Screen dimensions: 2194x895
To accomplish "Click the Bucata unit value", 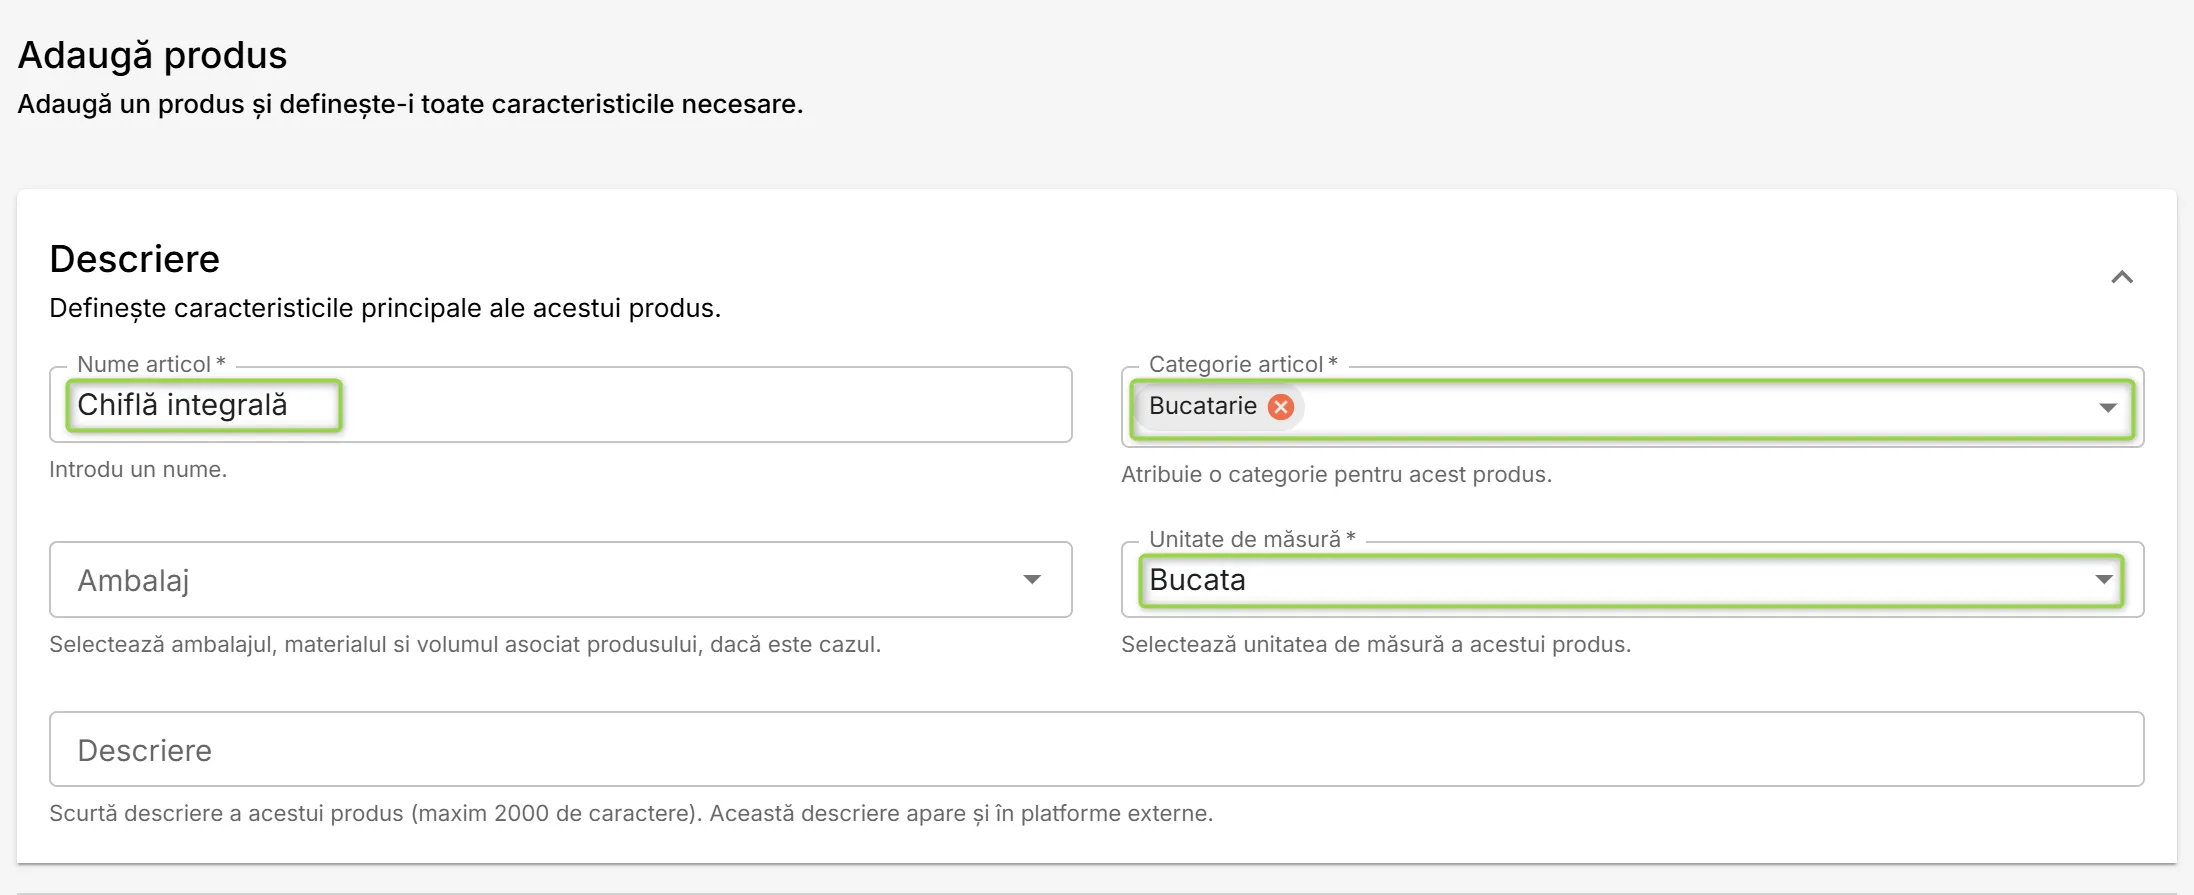I will [x=1197, y=580].
